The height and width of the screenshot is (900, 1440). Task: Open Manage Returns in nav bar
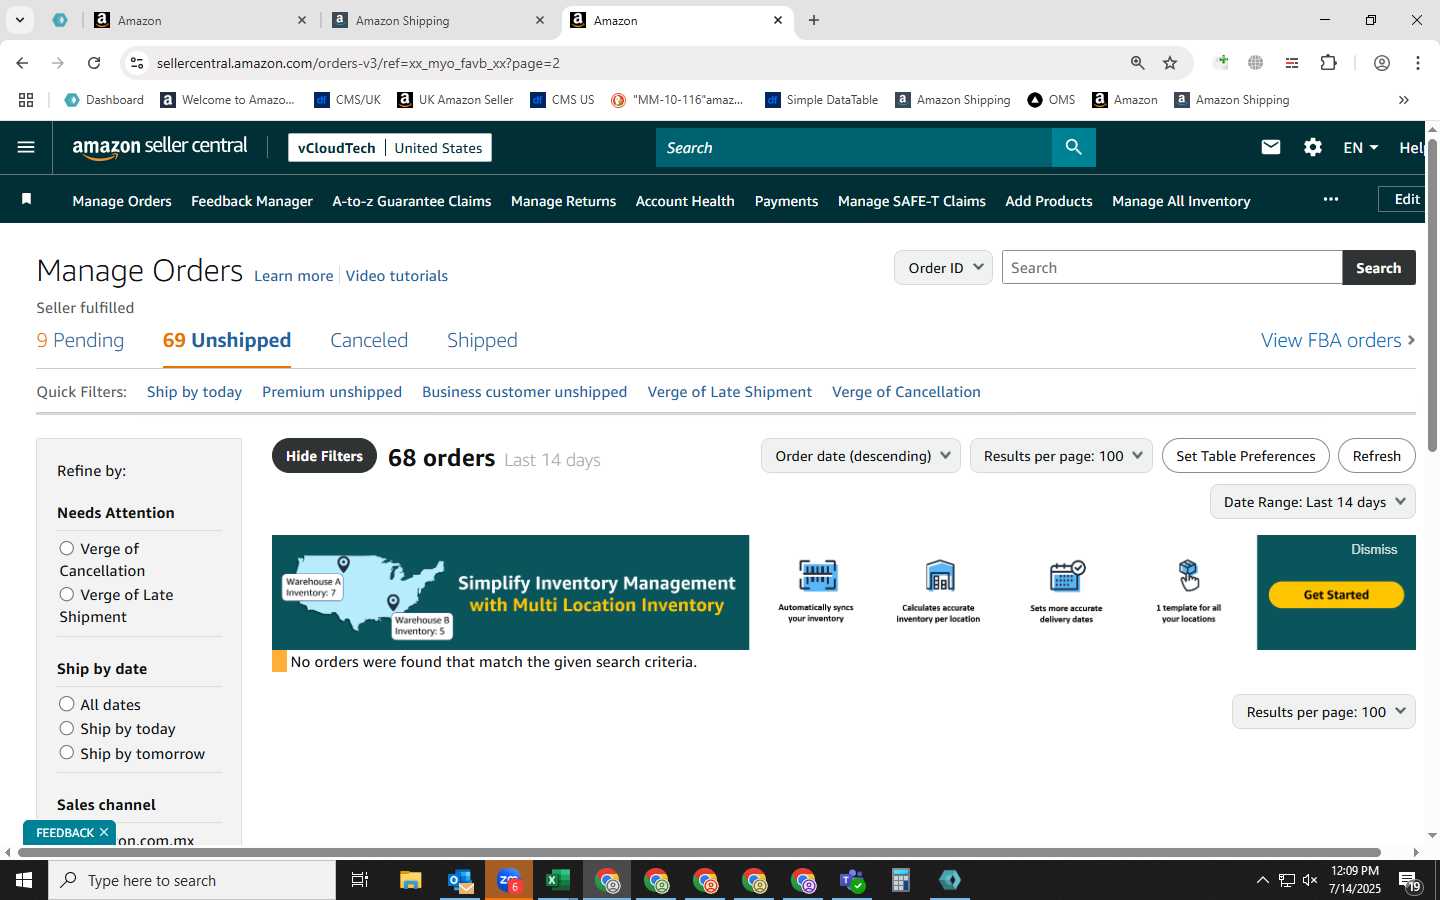563,201
